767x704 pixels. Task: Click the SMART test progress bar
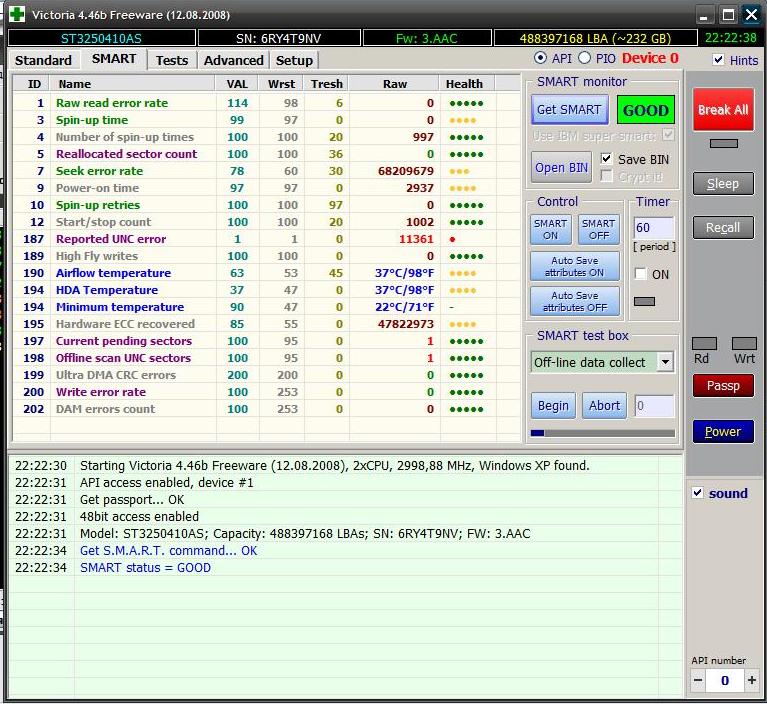[603, 433]
